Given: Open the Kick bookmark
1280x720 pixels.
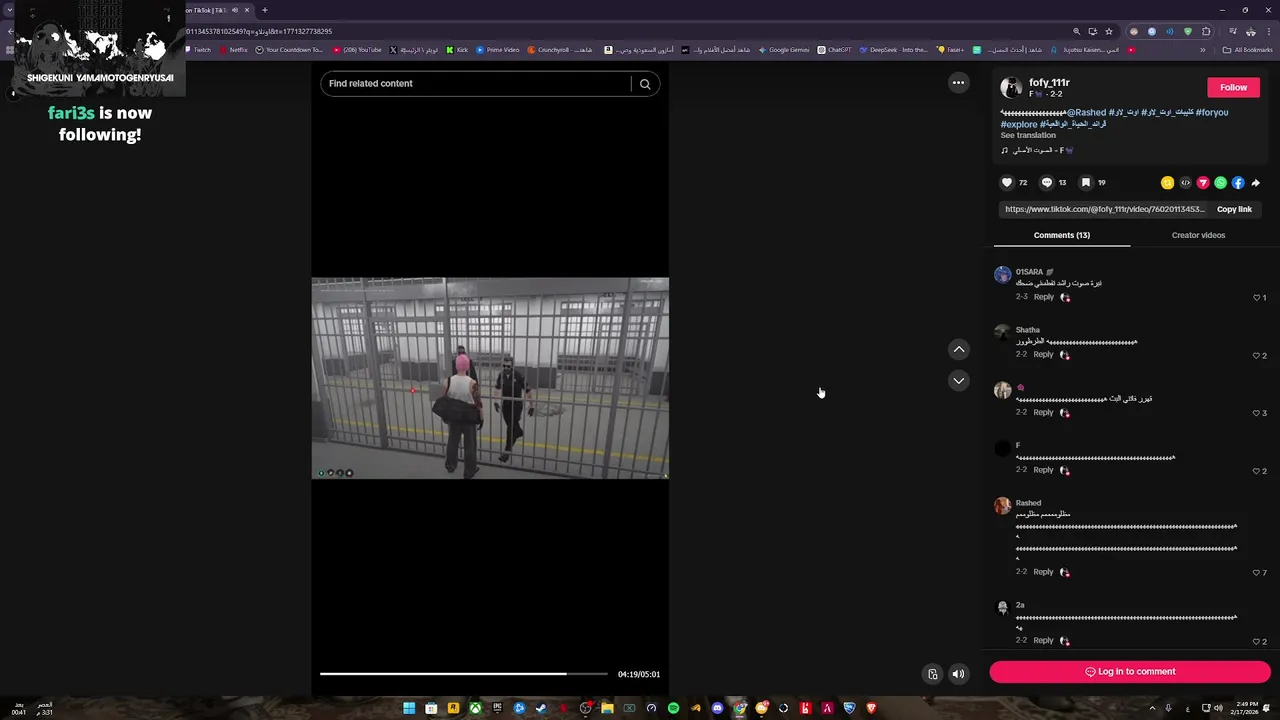Looking at the screenshot, I should tap(458, 50).
